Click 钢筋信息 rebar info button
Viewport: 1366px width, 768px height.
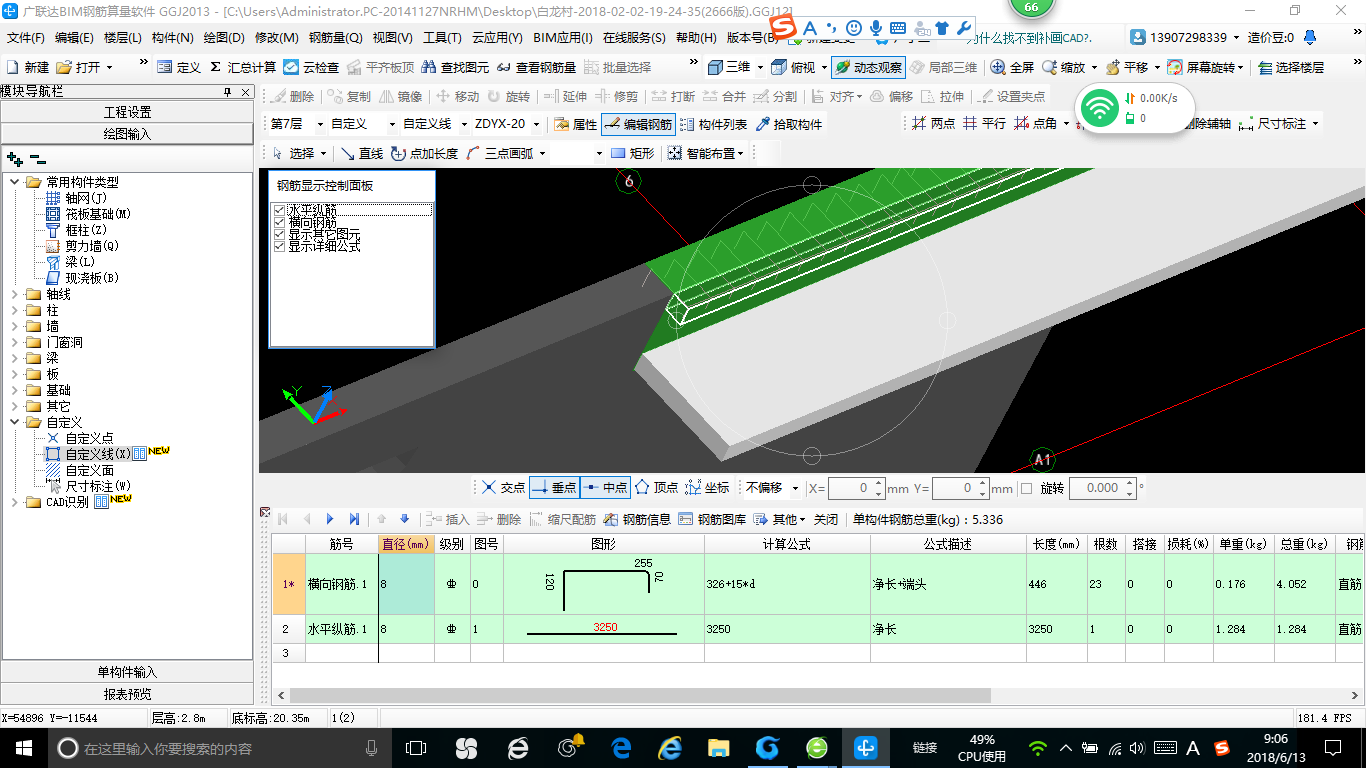click(x=637, y=519)
